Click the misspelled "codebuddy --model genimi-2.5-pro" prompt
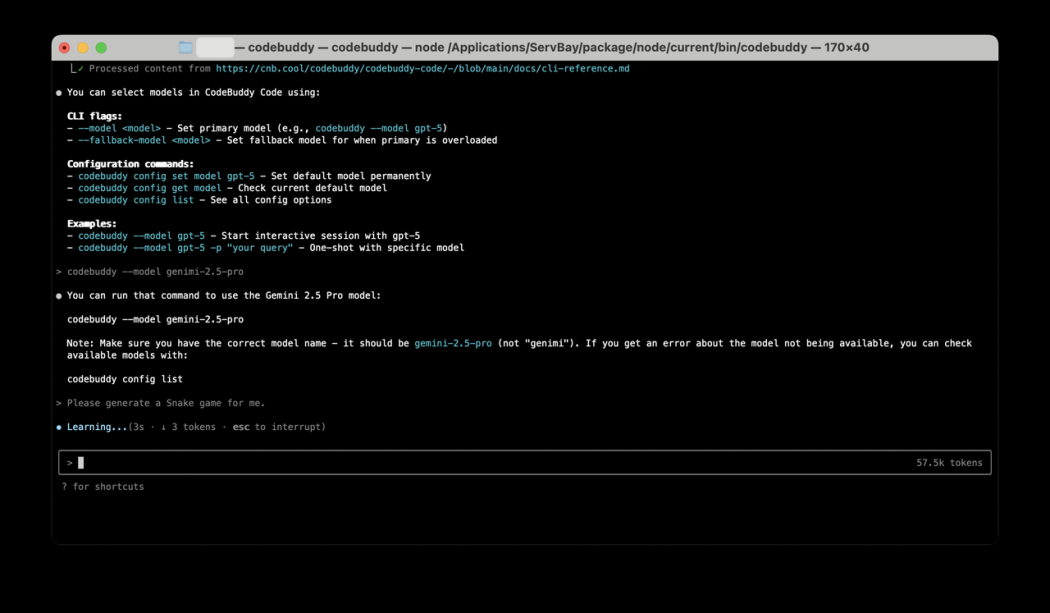 click(x=155, y=271)
